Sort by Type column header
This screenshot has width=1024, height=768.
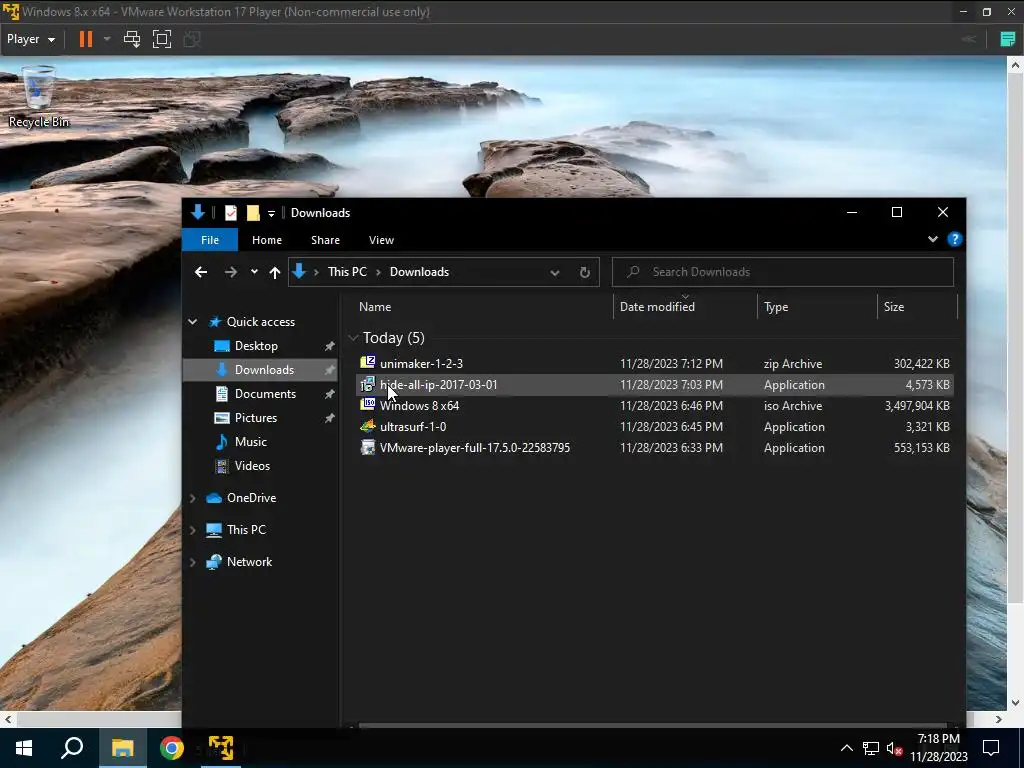(776, 307)
